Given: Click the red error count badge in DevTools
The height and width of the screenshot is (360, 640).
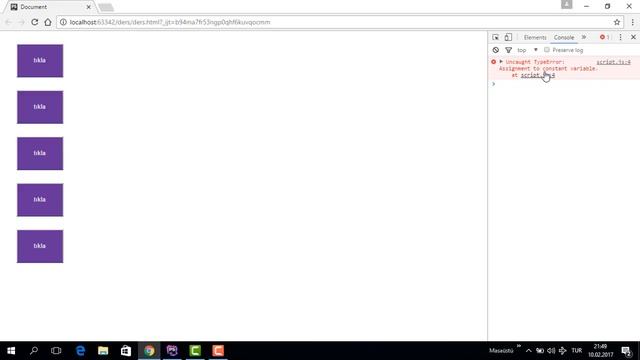Looking at the screenshot, I should click(604, 37).
